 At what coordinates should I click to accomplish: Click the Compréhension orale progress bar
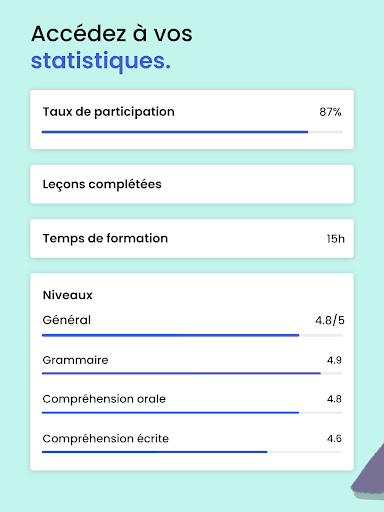pyautogui.click(x=192, y=413)
